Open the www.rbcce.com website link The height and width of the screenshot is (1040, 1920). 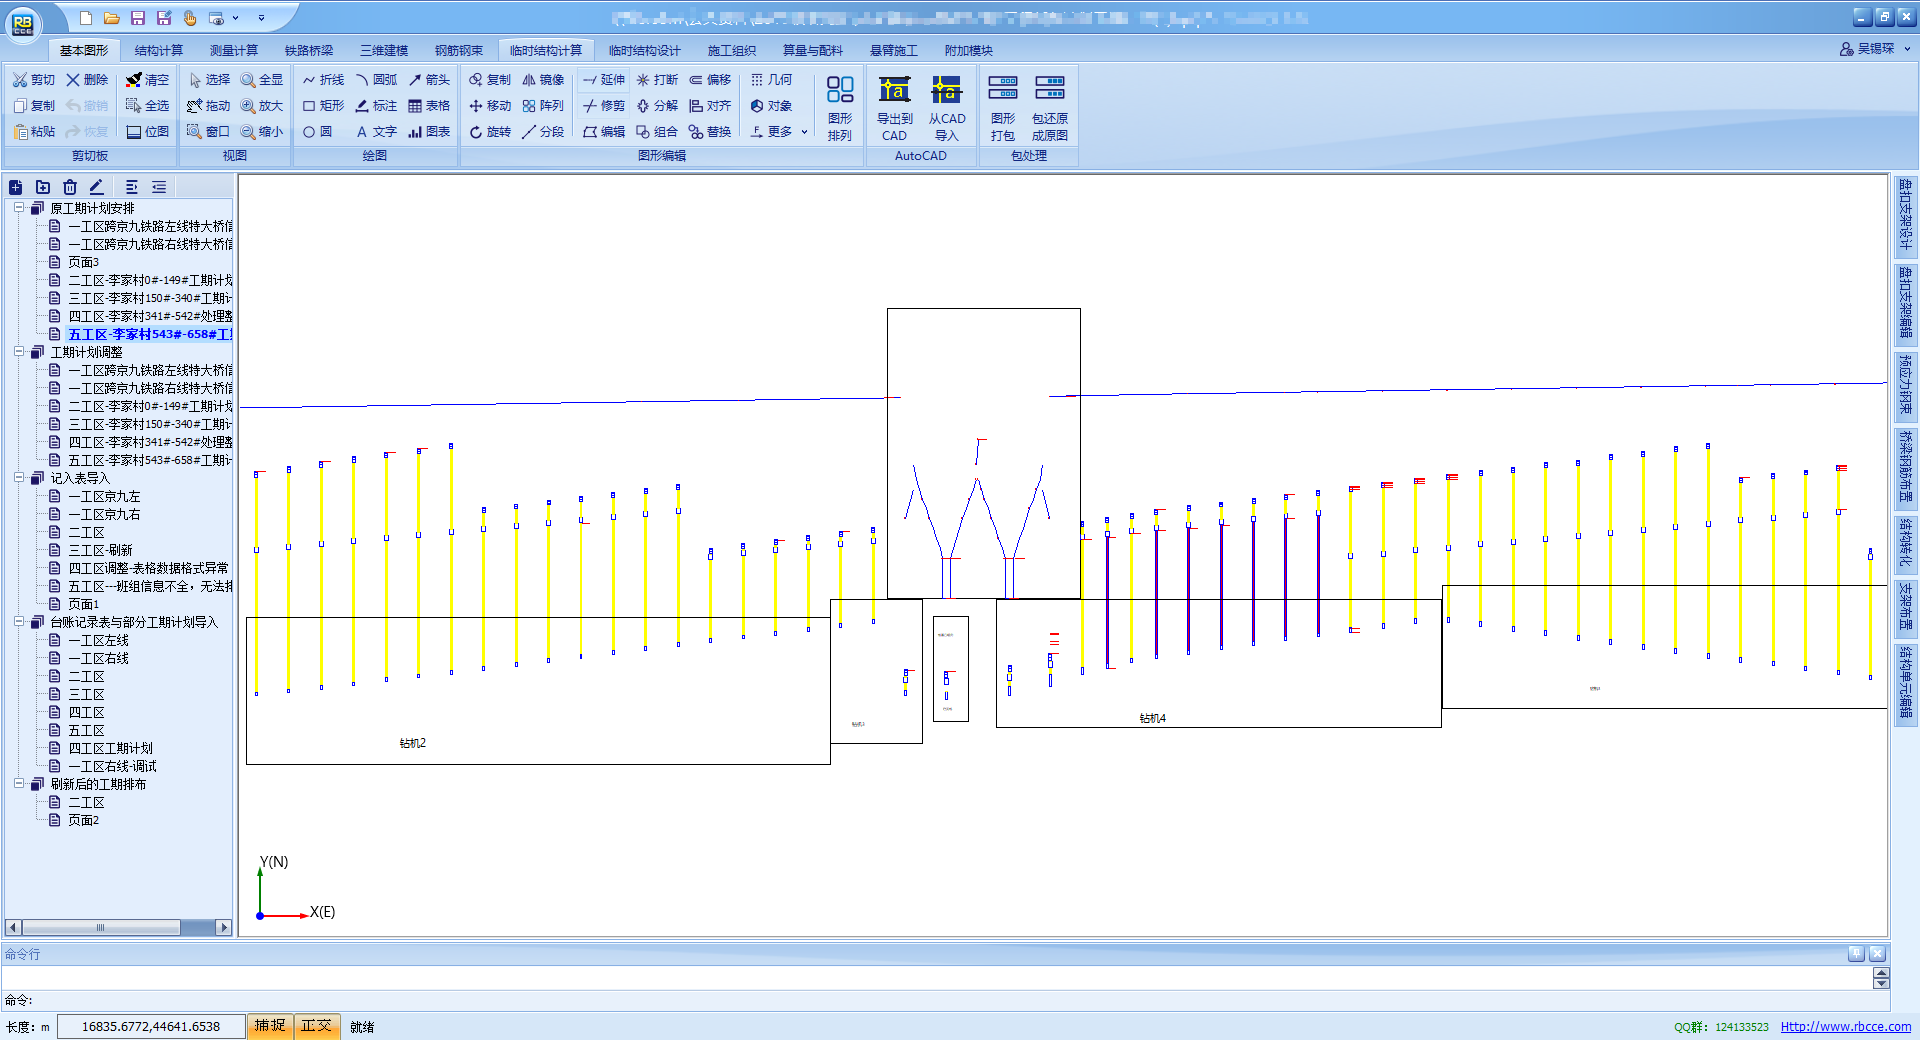click(1845, 1027)
